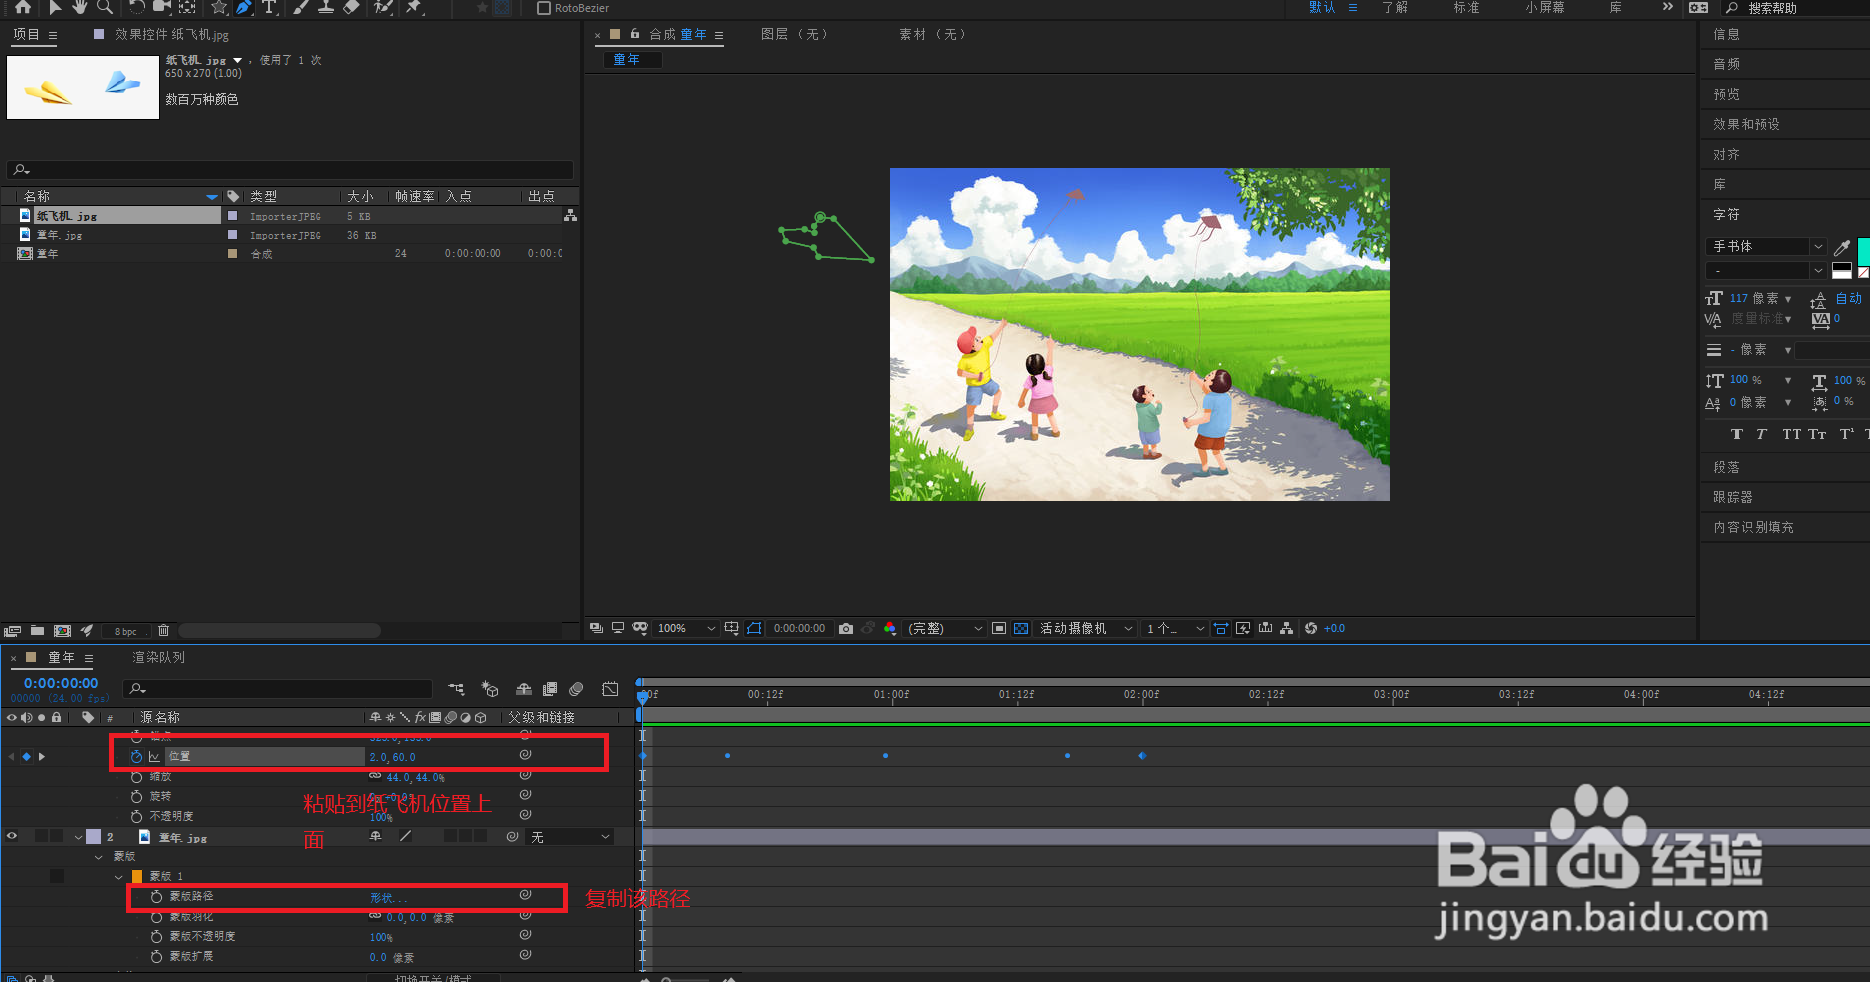Toggle visibility eye of 童年.jpg layer

pyautogui.click(x=12, y=836)
